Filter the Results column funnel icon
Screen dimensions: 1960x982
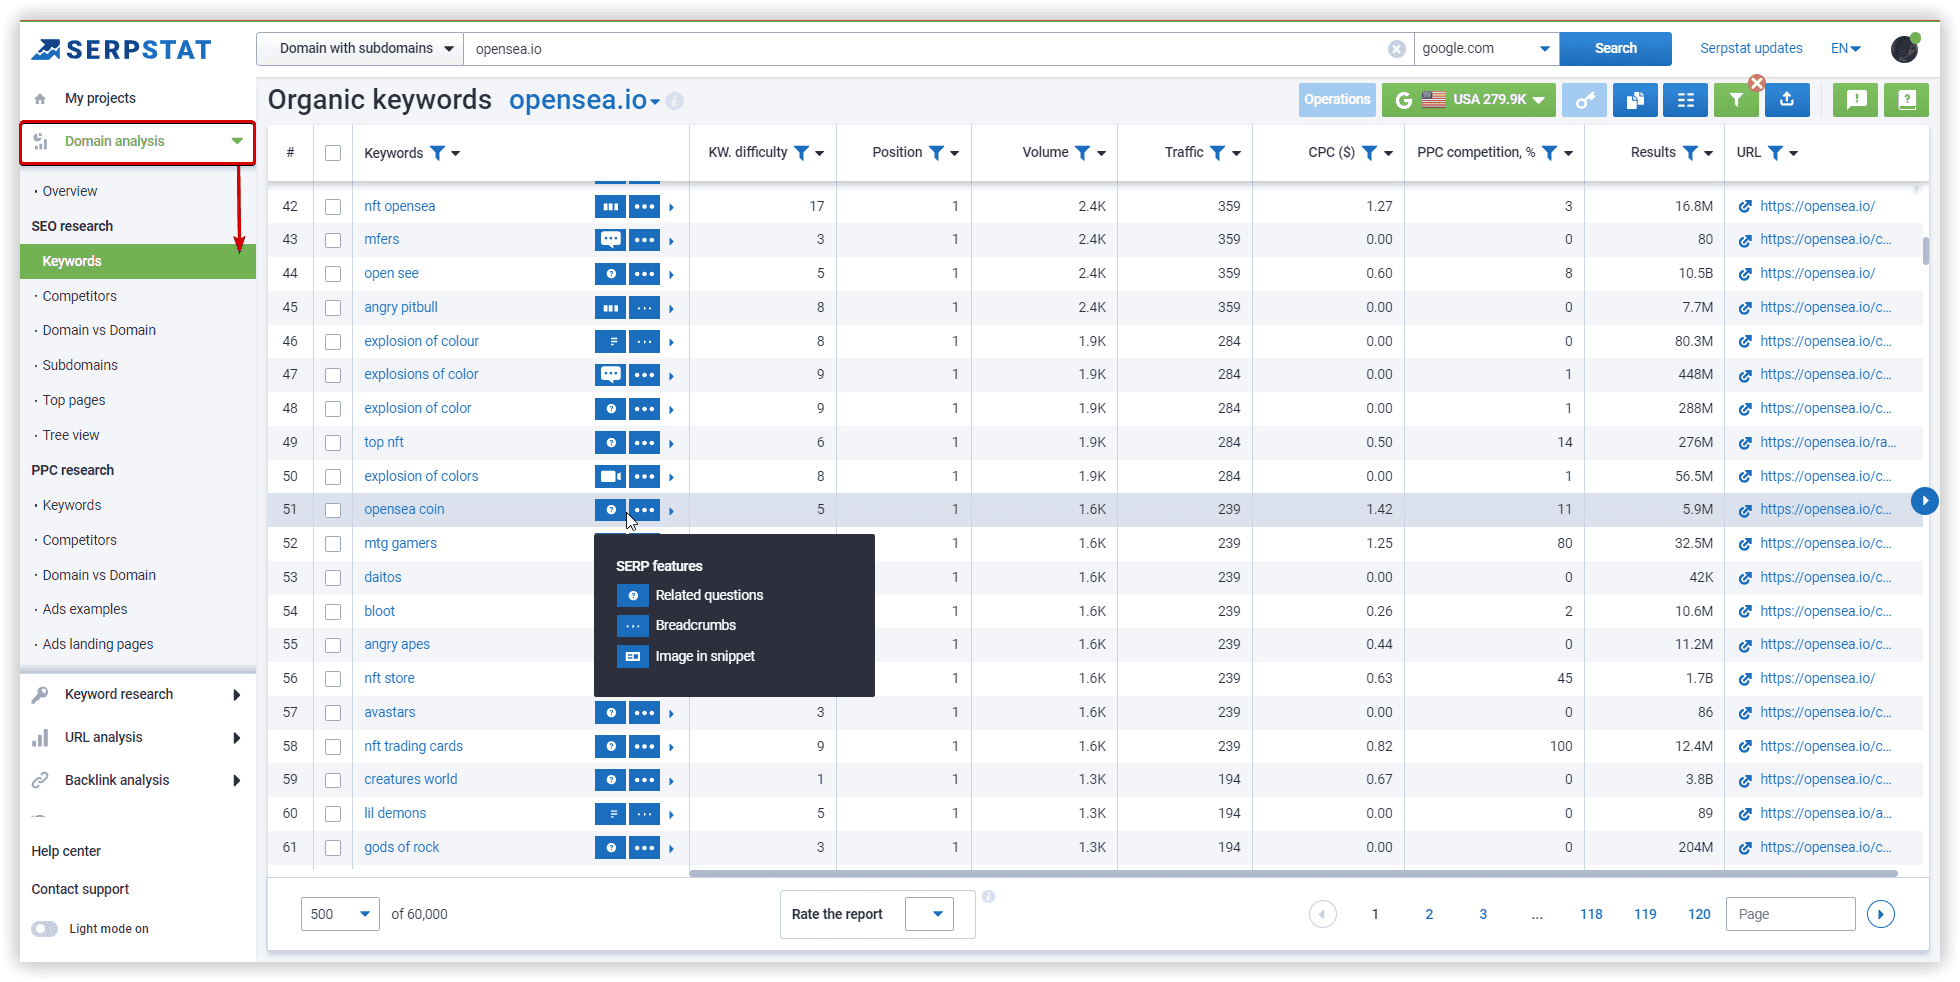[x=1690, y=153]
